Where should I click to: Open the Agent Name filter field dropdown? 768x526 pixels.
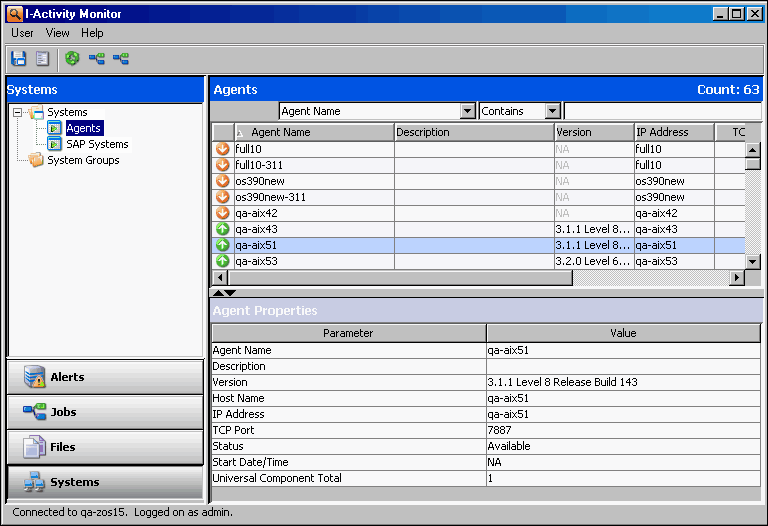467,111
